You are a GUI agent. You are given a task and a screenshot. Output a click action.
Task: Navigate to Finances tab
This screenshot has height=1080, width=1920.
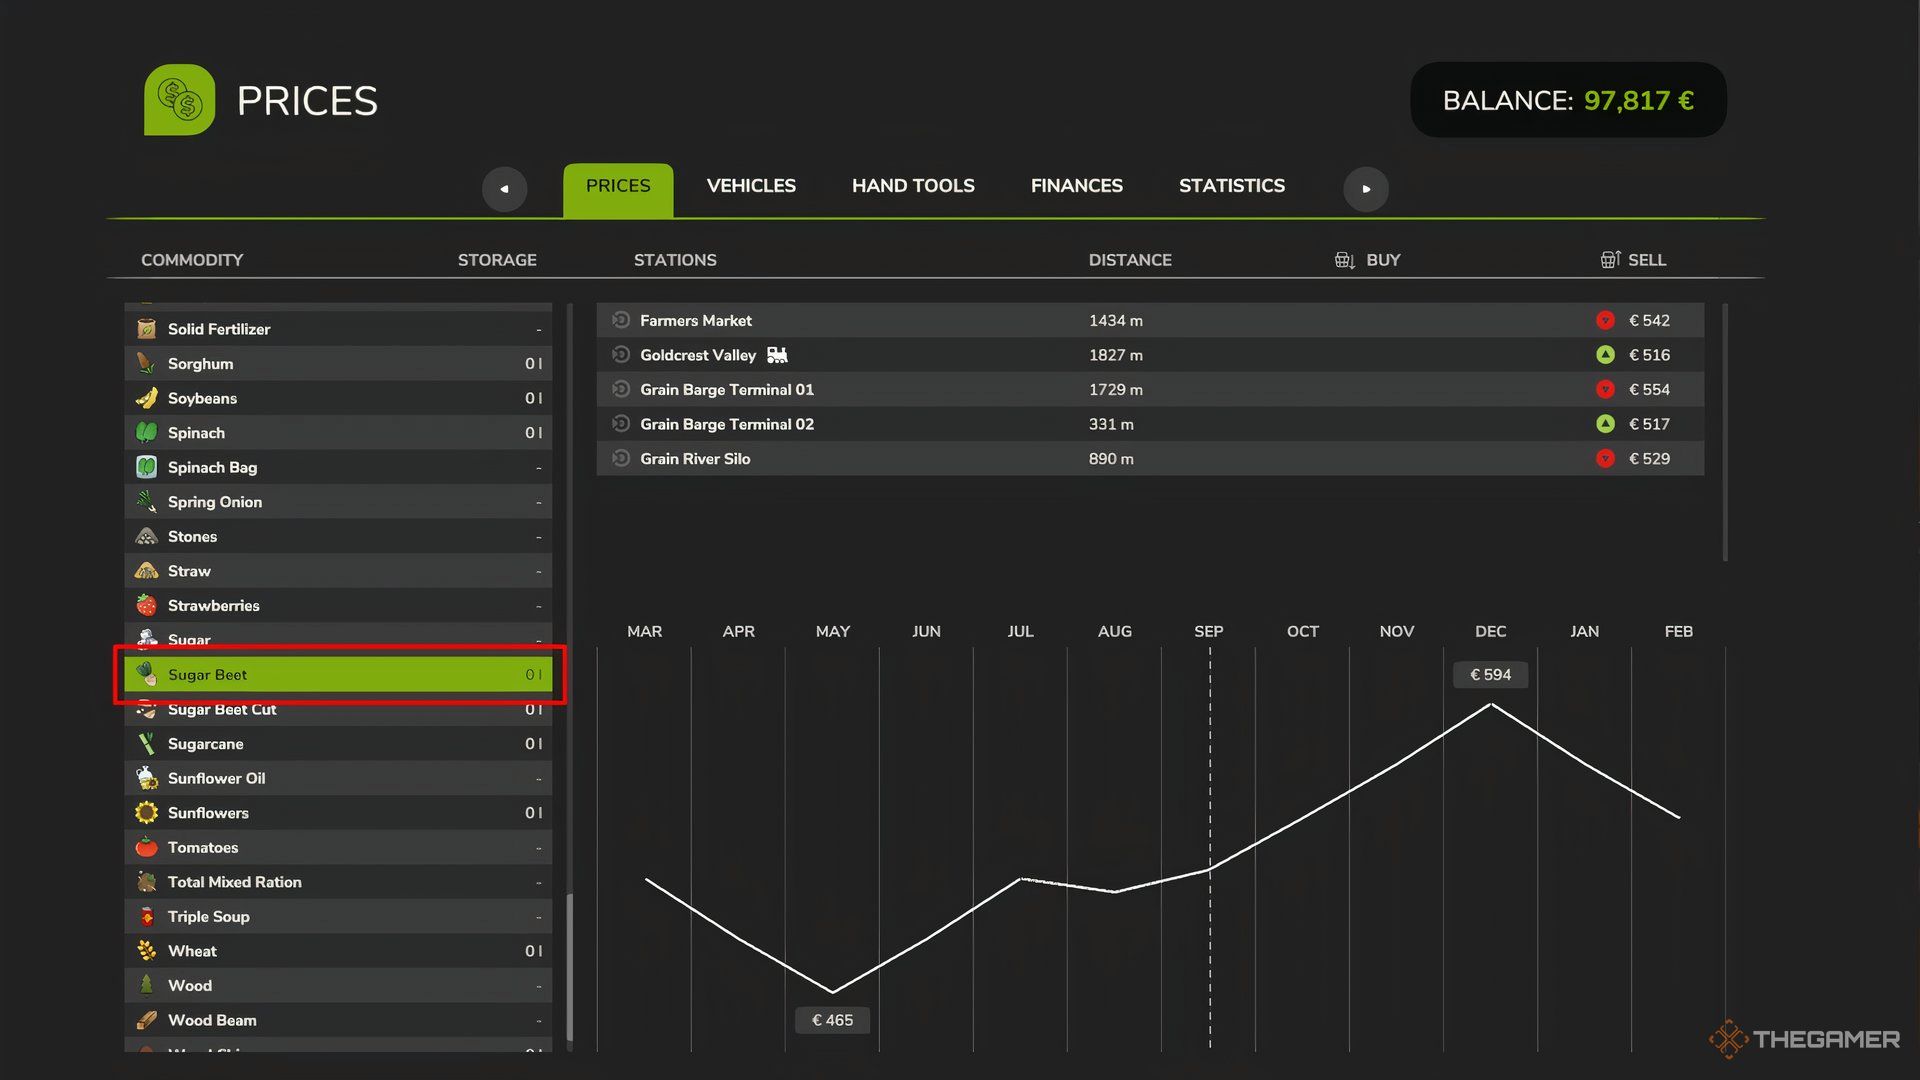pyautogui.click(x=1076, y=186)
